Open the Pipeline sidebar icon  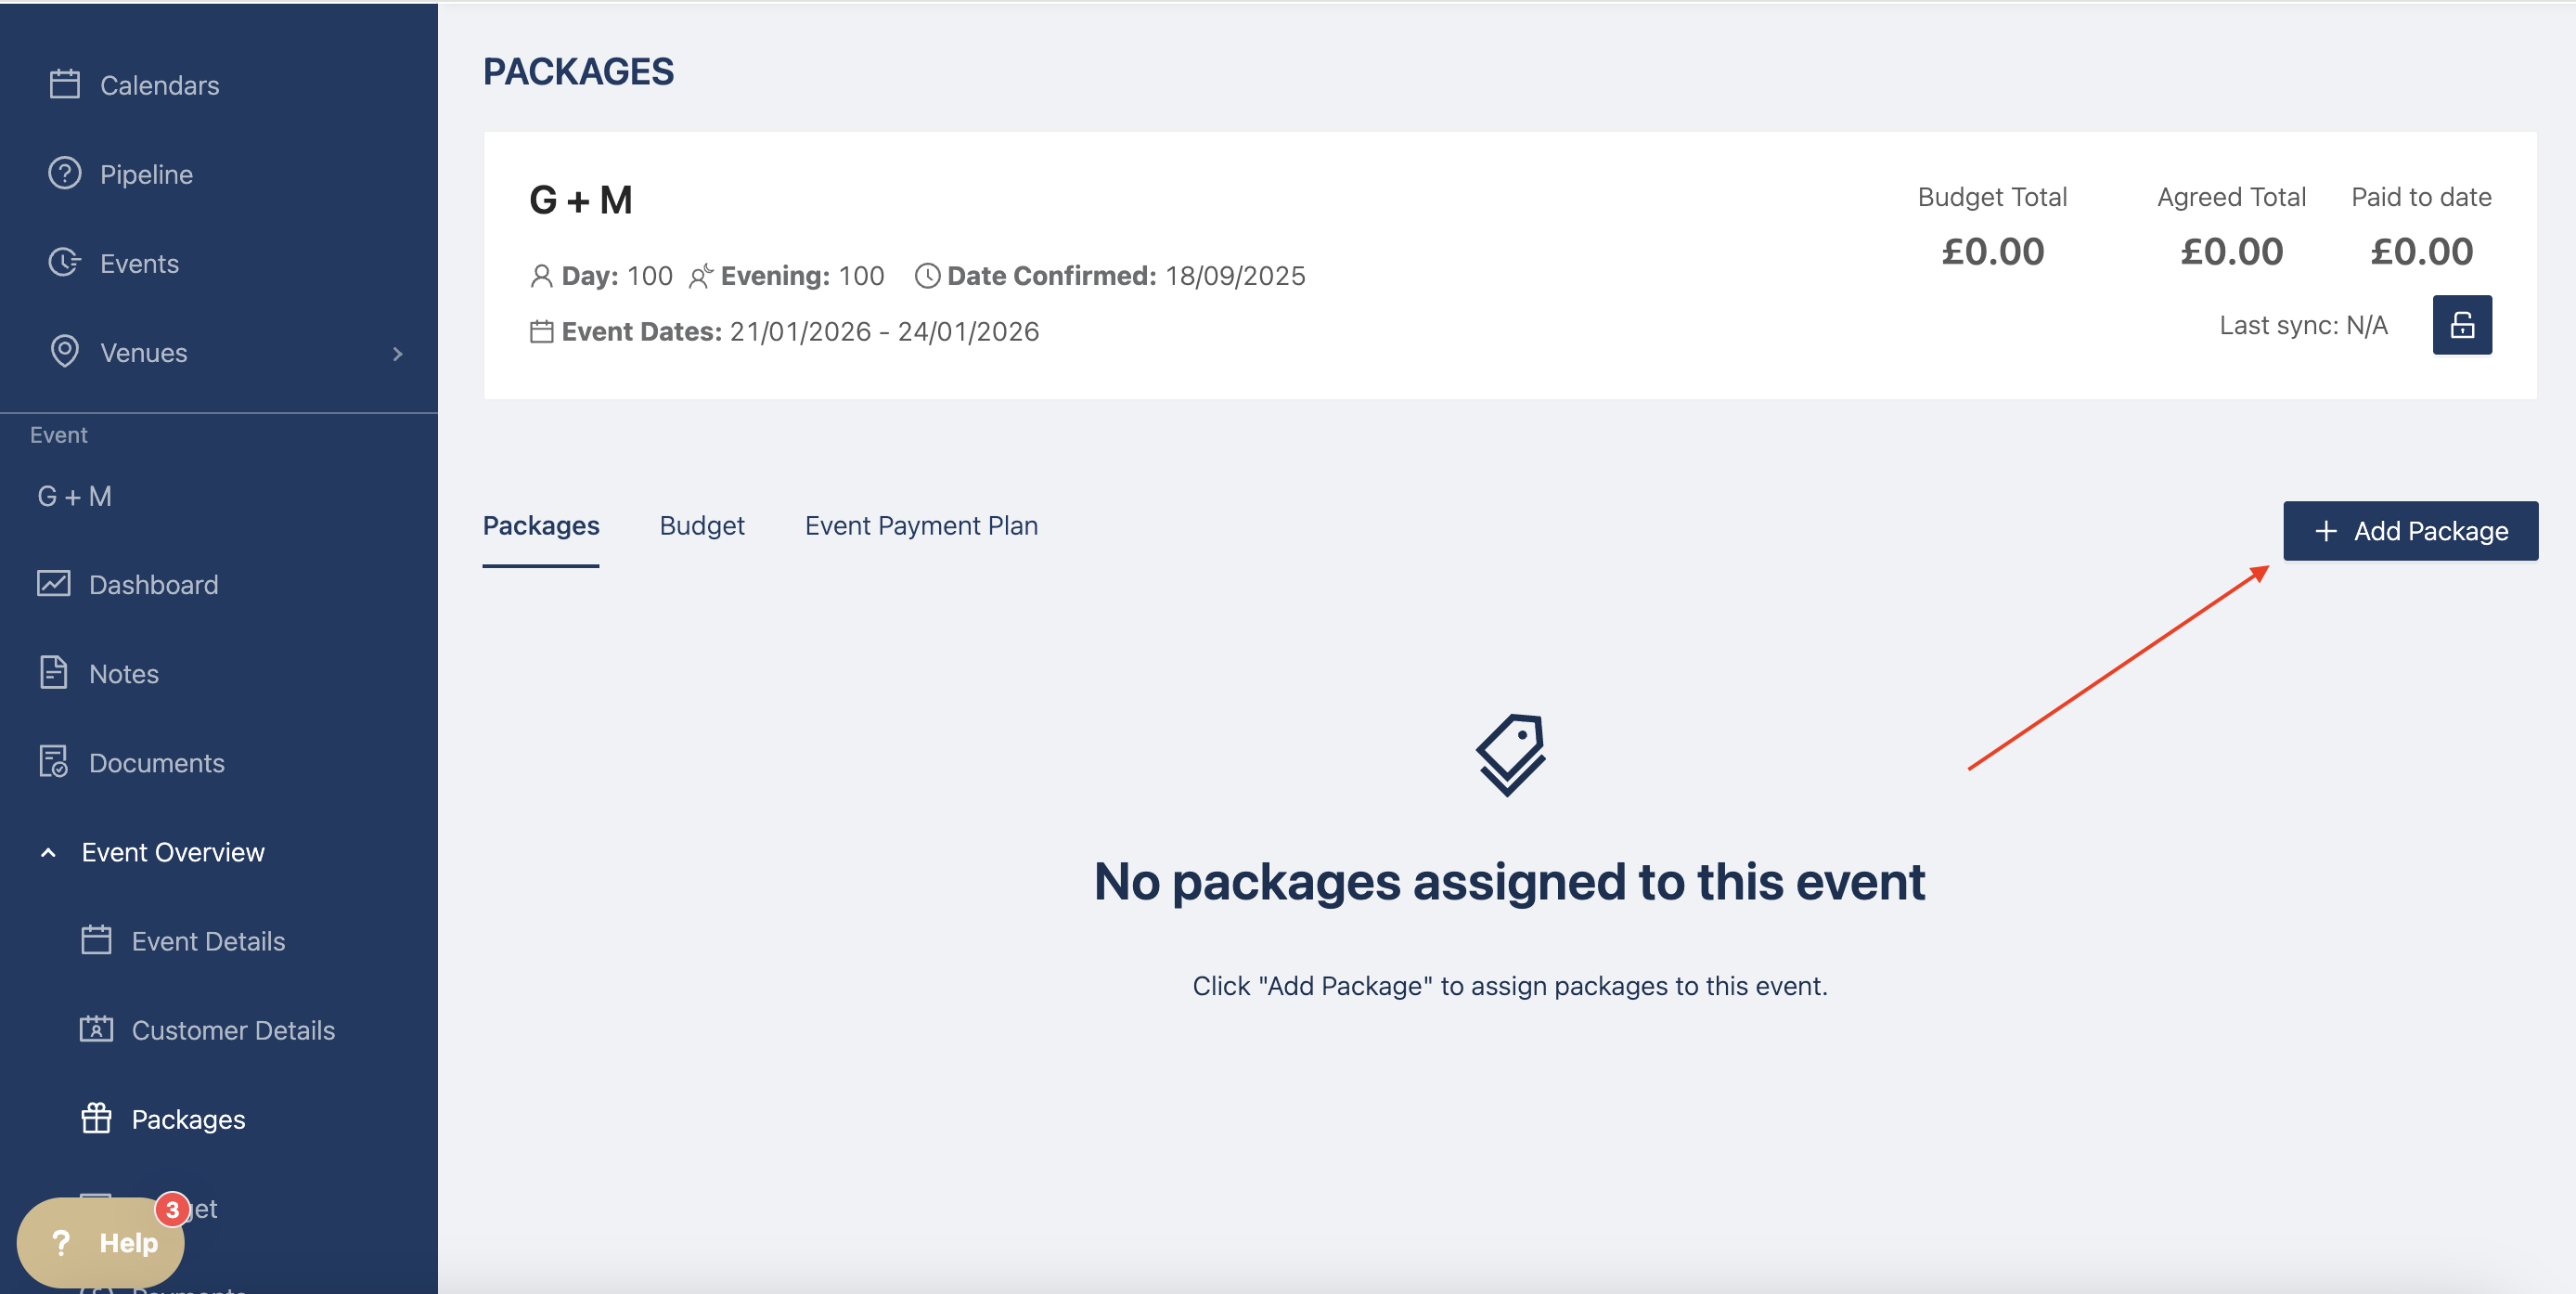point(65,173)
